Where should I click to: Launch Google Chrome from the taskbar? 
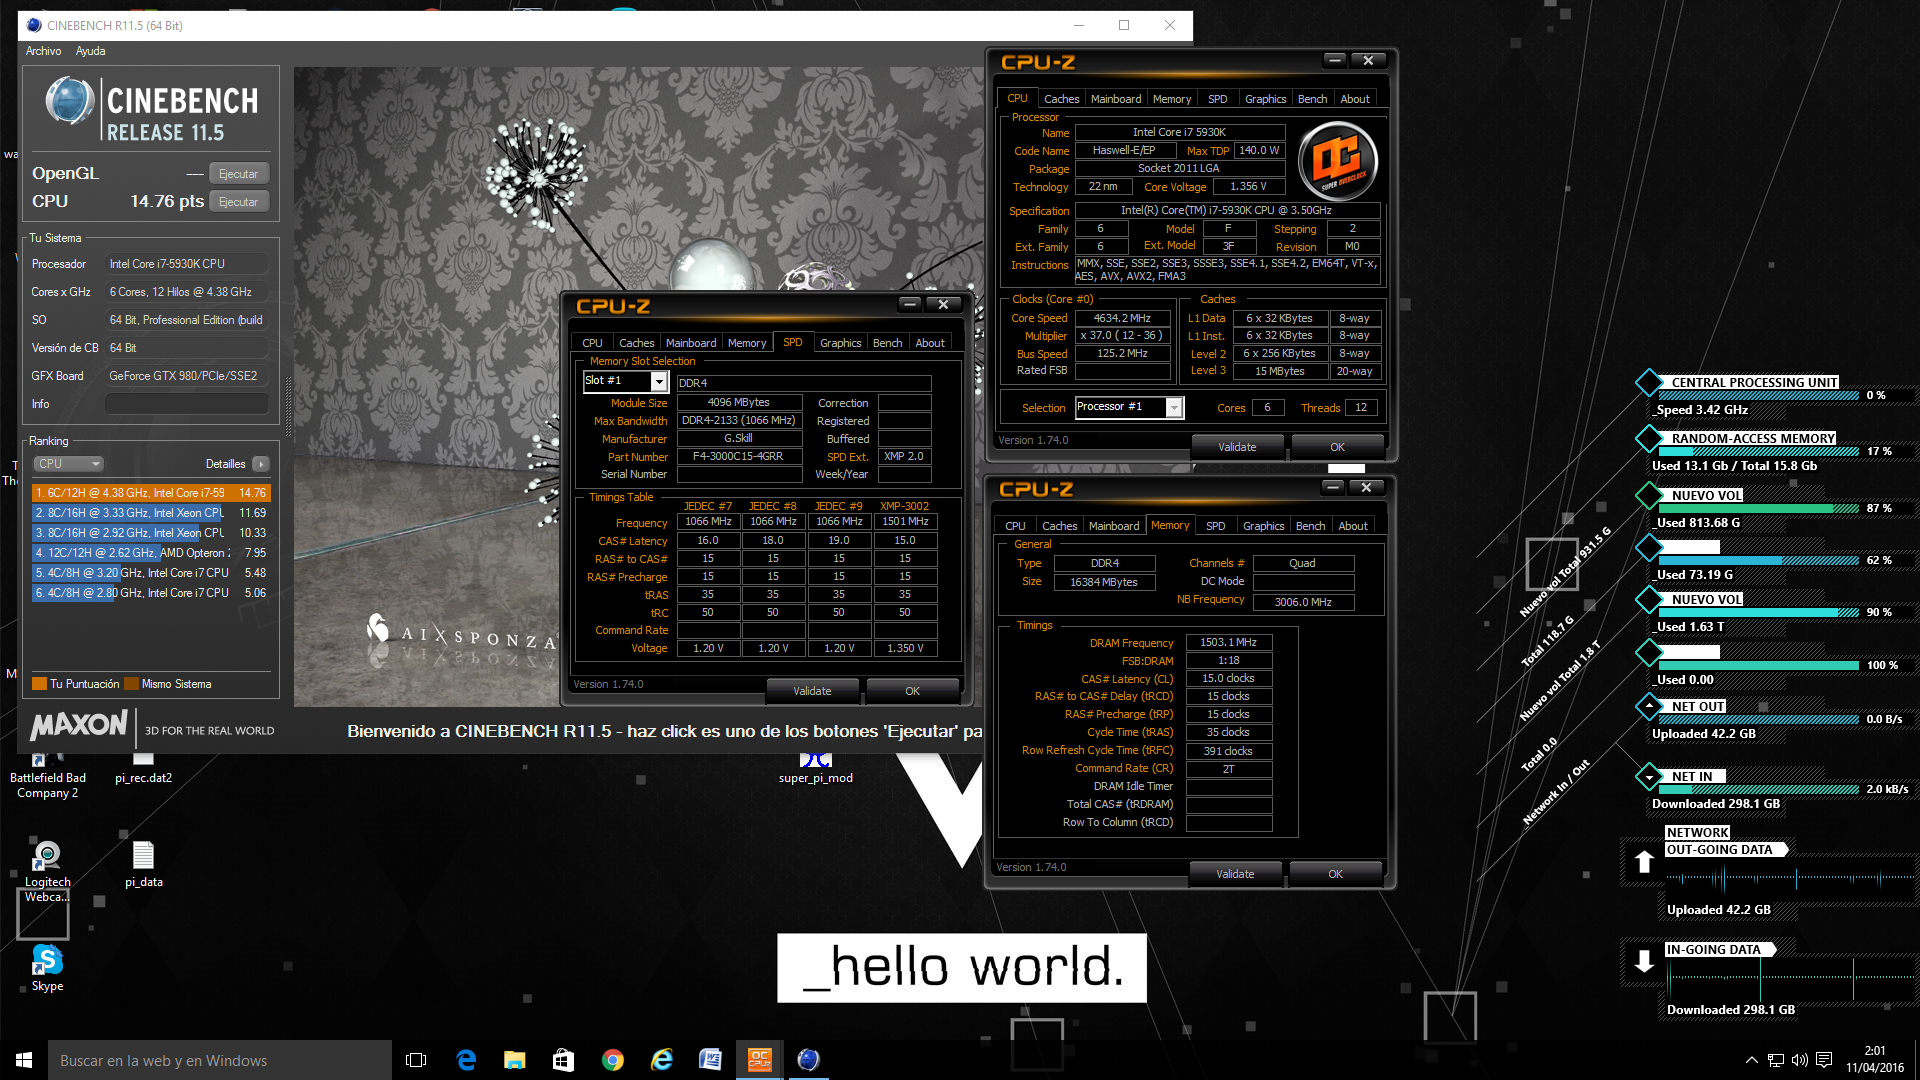612,1060
